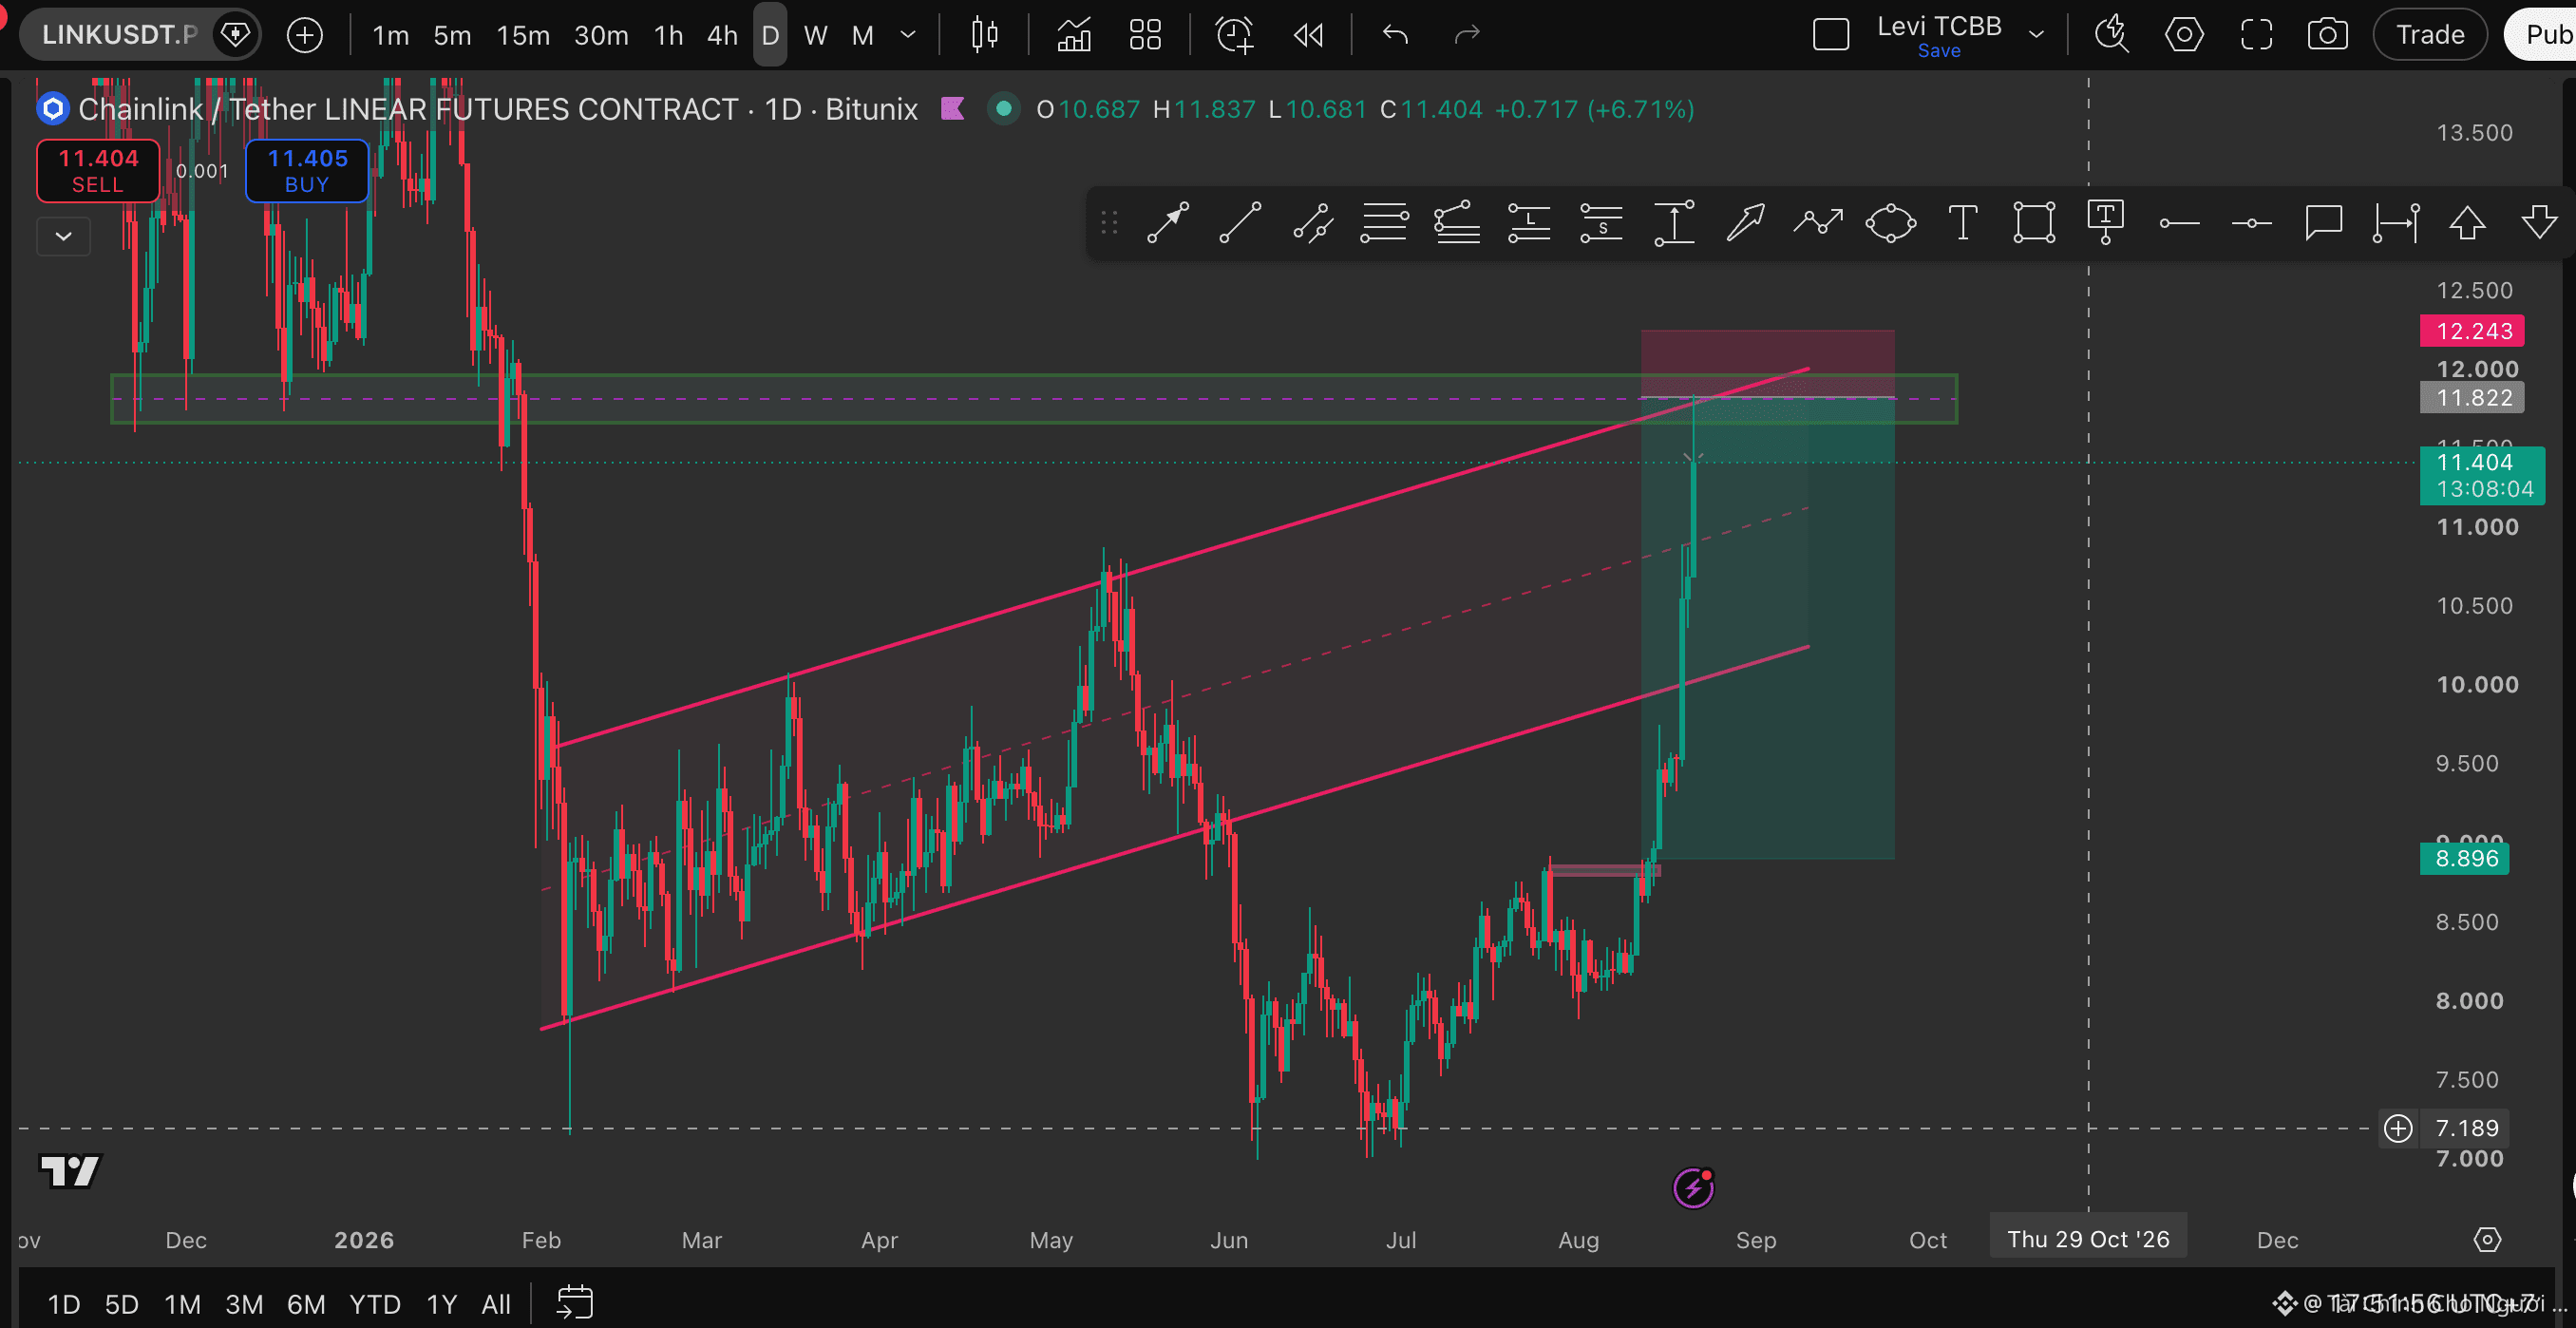Open the price scale settings gear

click(2488, 1240)
